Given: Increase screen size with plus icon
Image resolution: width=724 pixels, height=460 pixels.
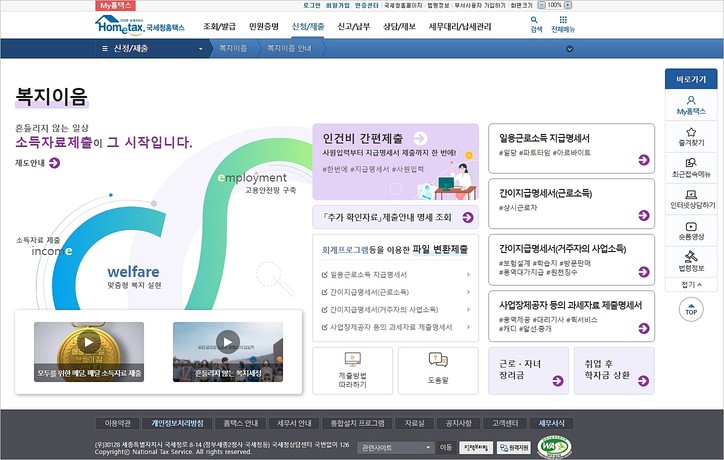Looking at the screenshot, I should pyautogui.click(x=568, y=5).
